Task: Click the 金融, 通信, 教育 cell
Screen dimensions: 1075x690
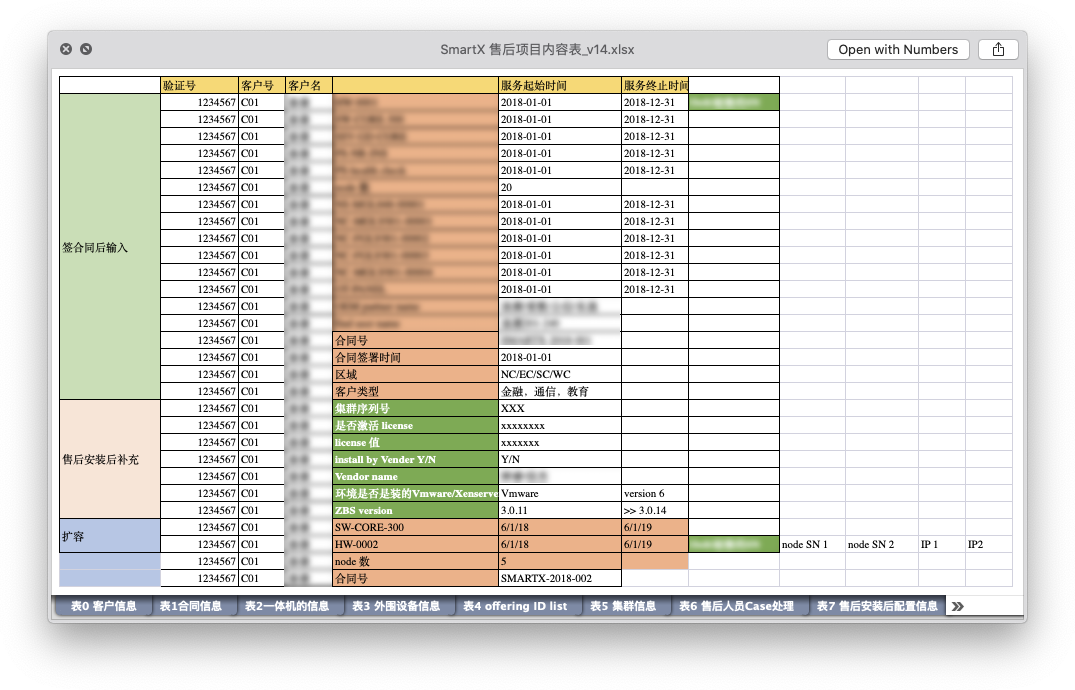Action: pos(560,392)
